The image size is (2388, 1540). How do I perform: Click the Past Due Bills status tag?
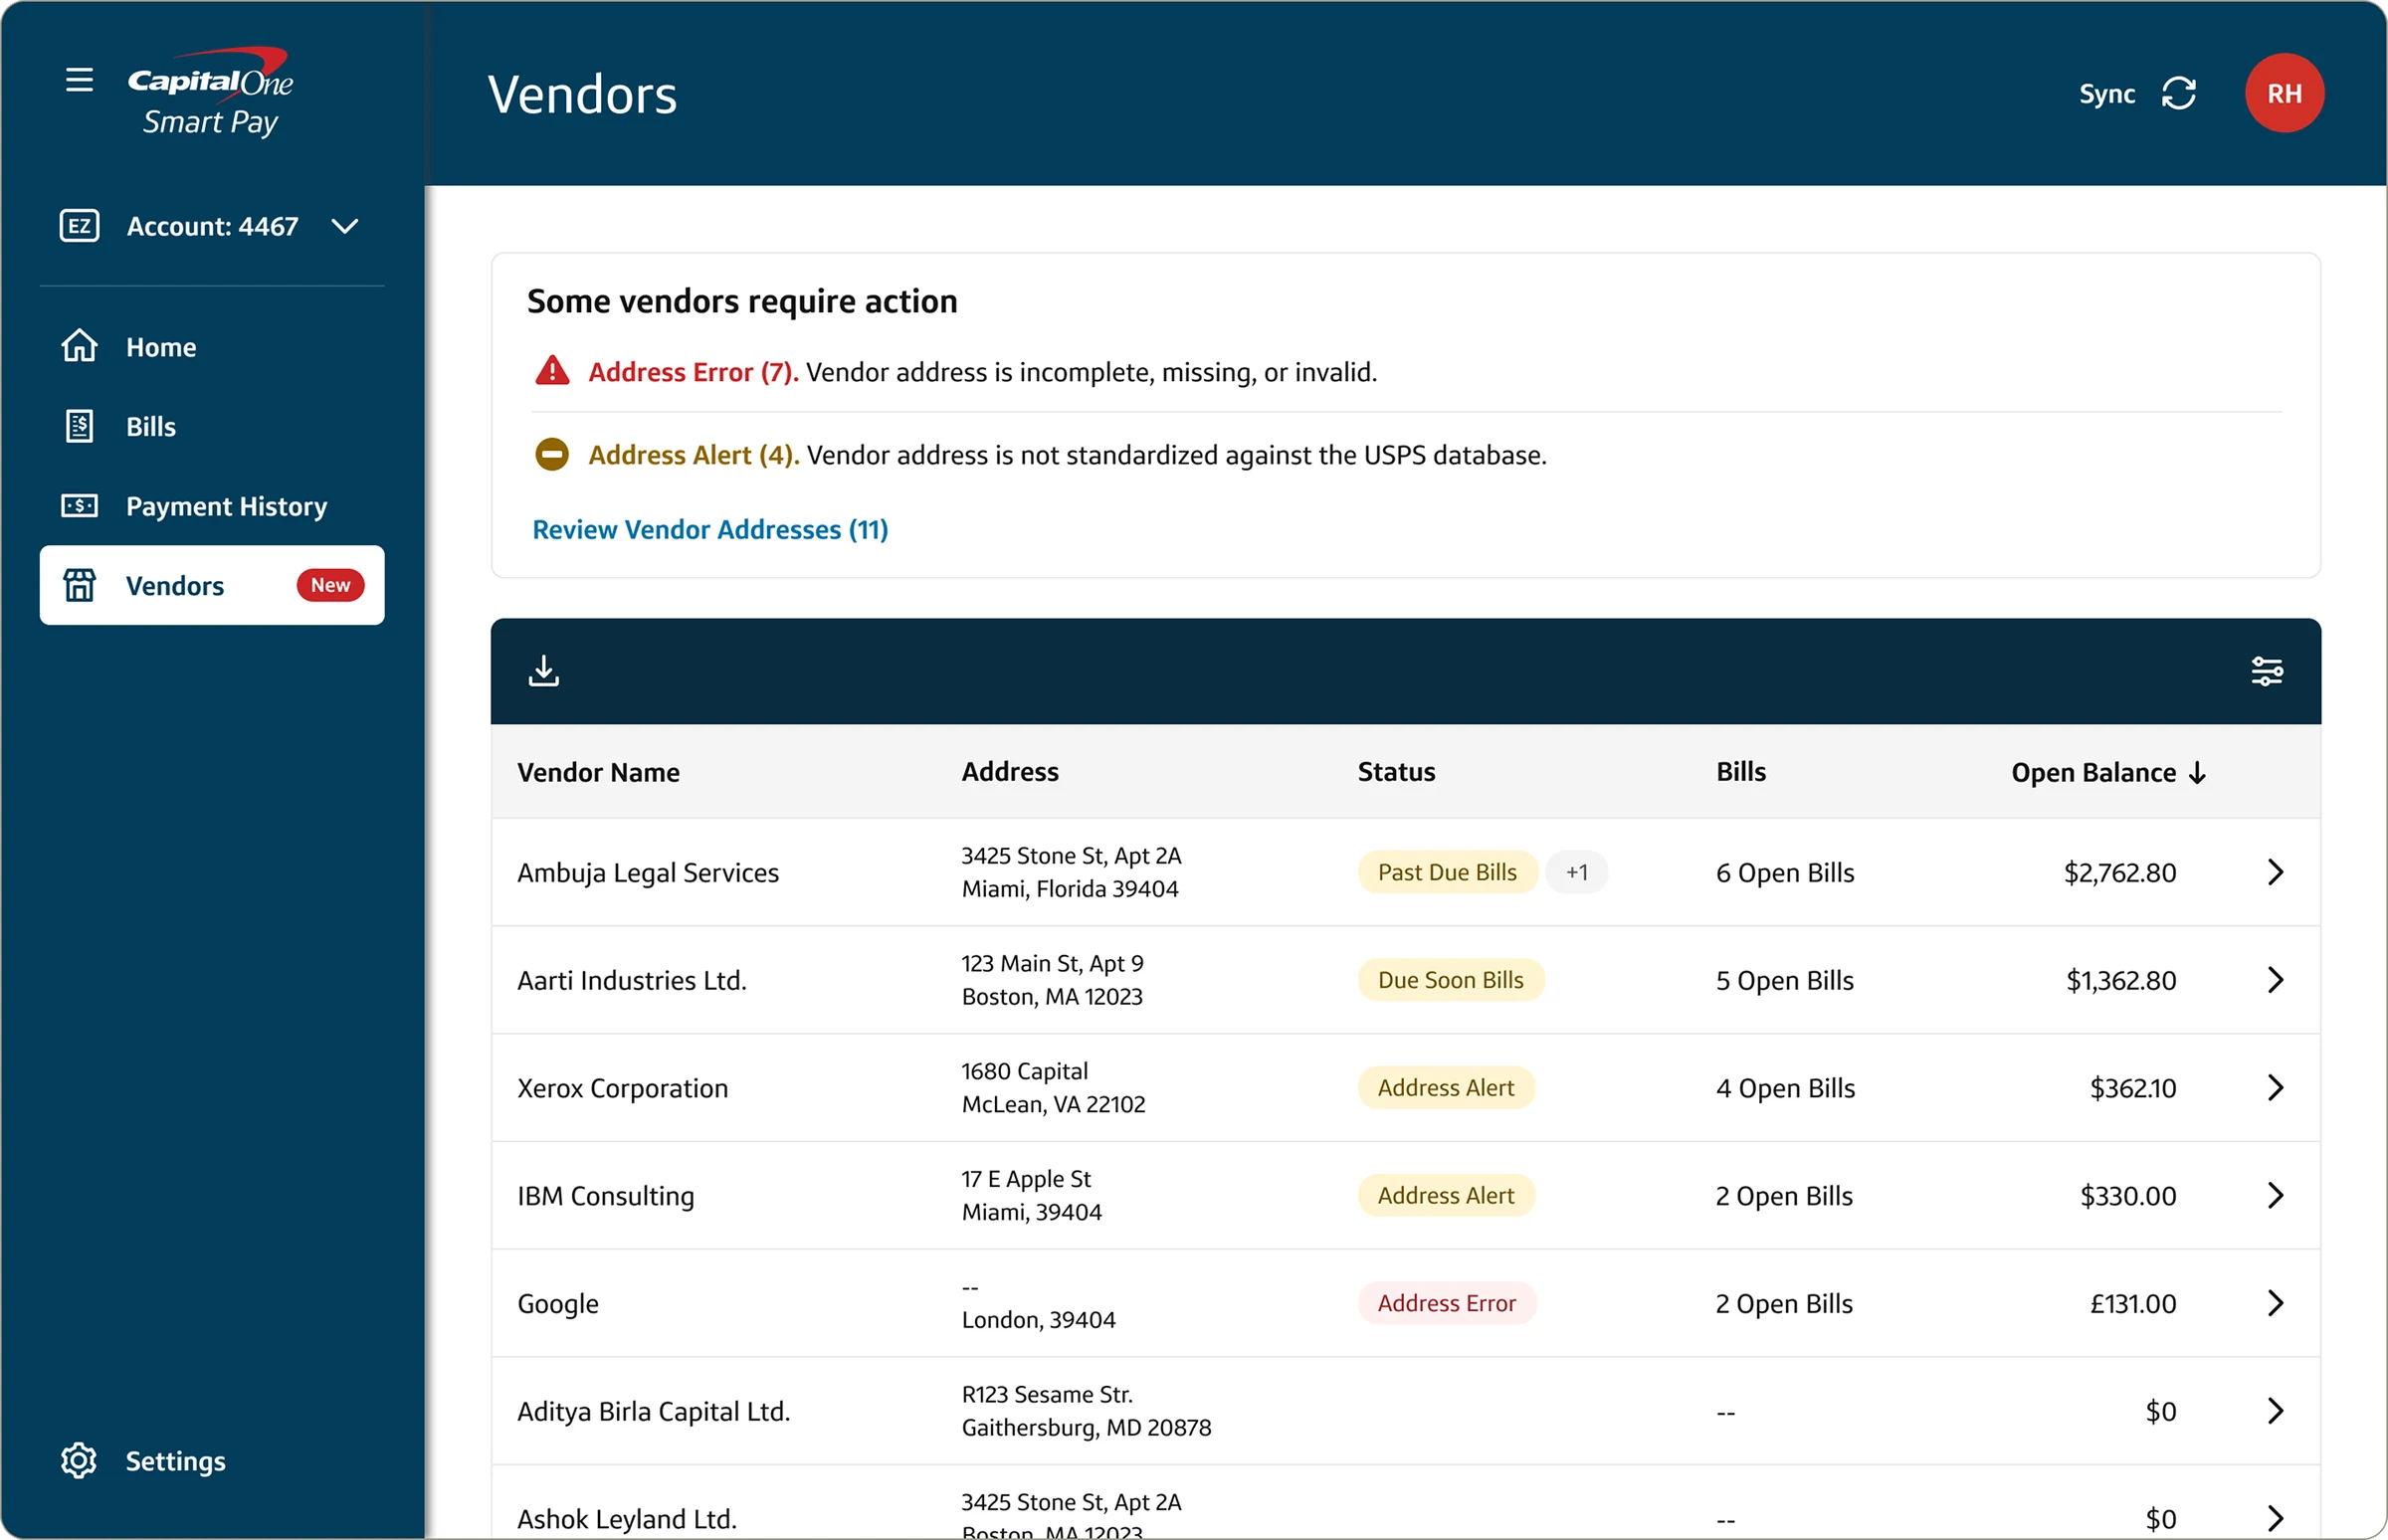(1447, 872)
